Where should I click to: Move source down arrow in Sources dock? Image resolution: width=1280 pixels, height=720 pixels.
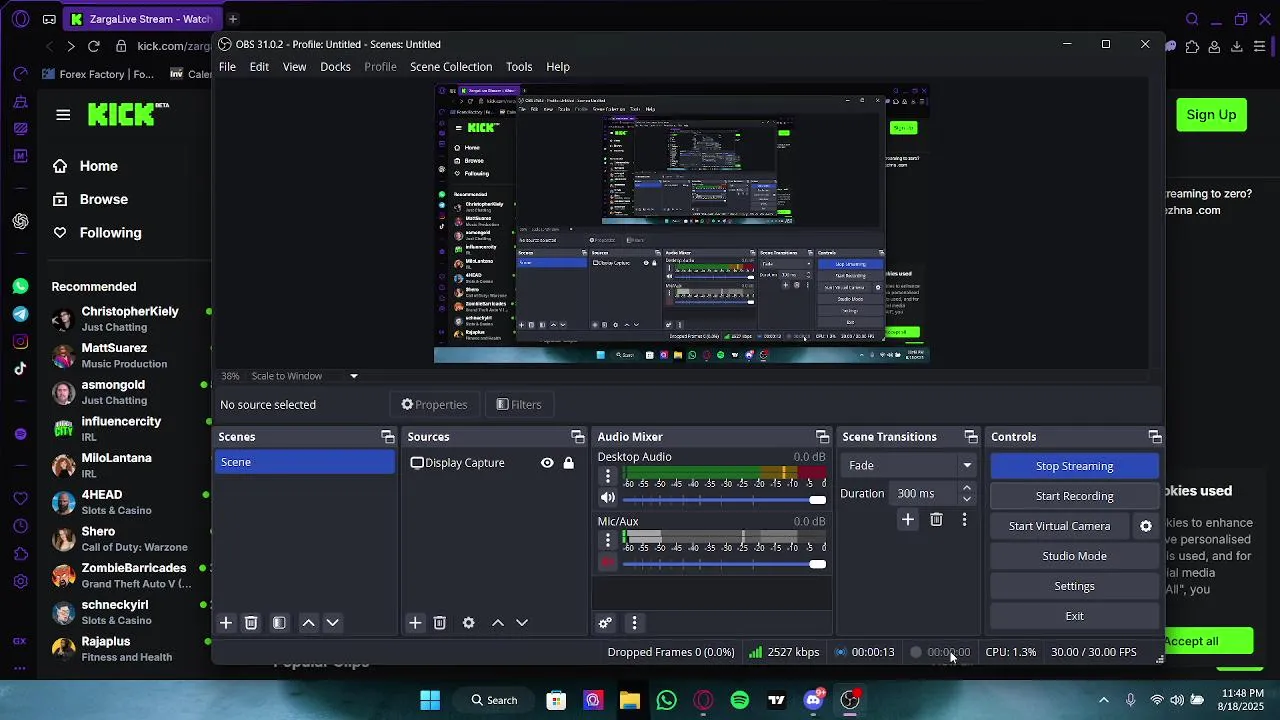coord(522,623)
